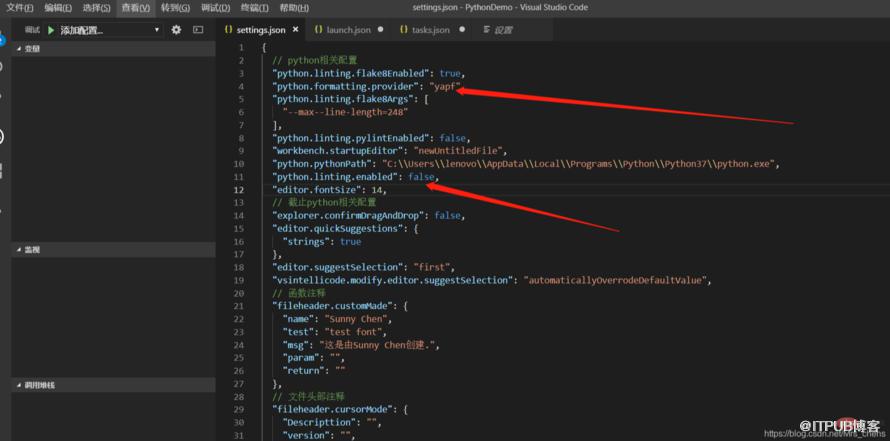This screenshot has height=441, width=890.
Task: Click the editor.fontSize value 14
Action: [377, 190]
